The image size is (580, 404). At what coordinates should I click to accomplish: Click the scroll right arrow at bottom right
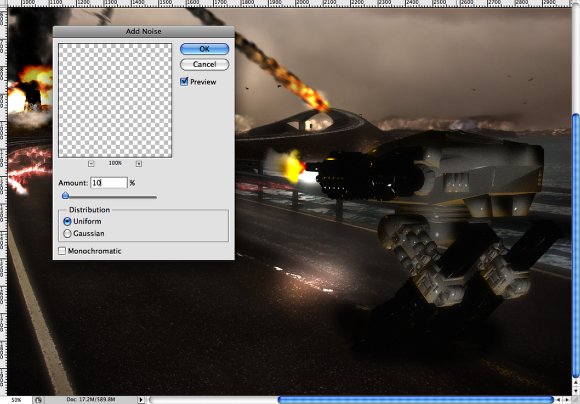click(567, 400)
